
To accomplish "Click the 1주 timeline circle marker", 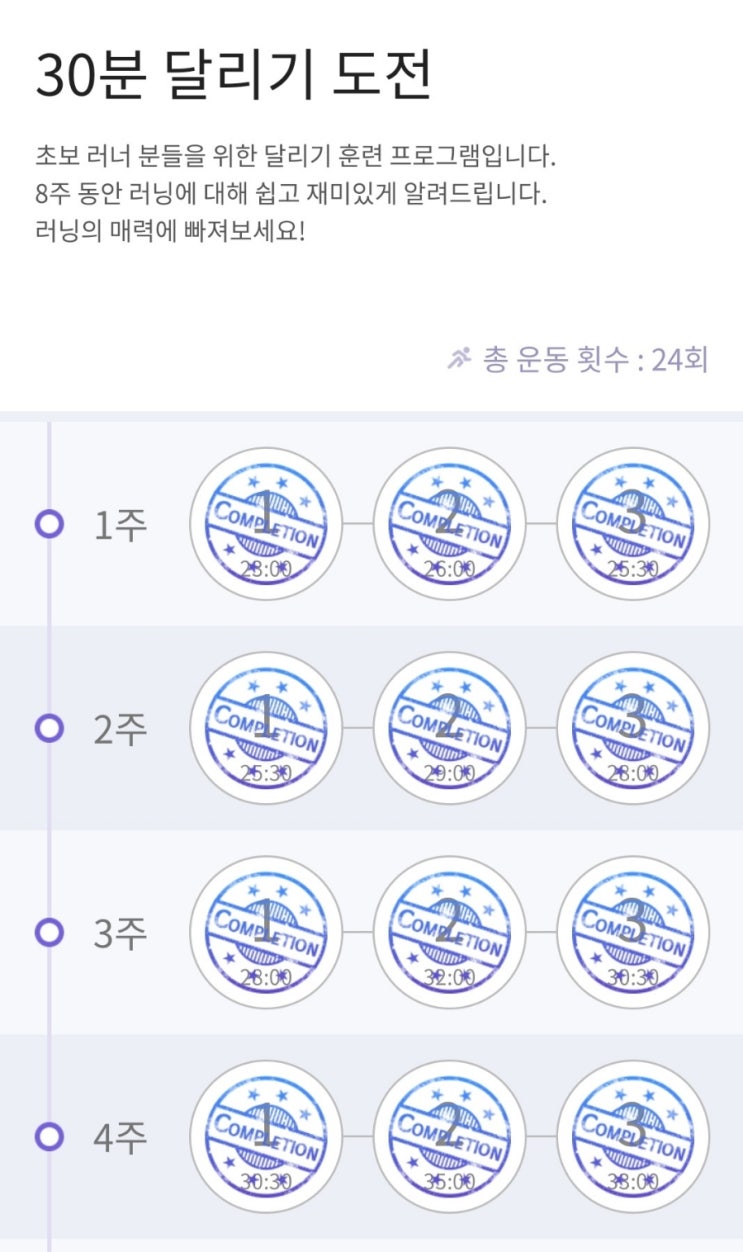I will [49, 524].
